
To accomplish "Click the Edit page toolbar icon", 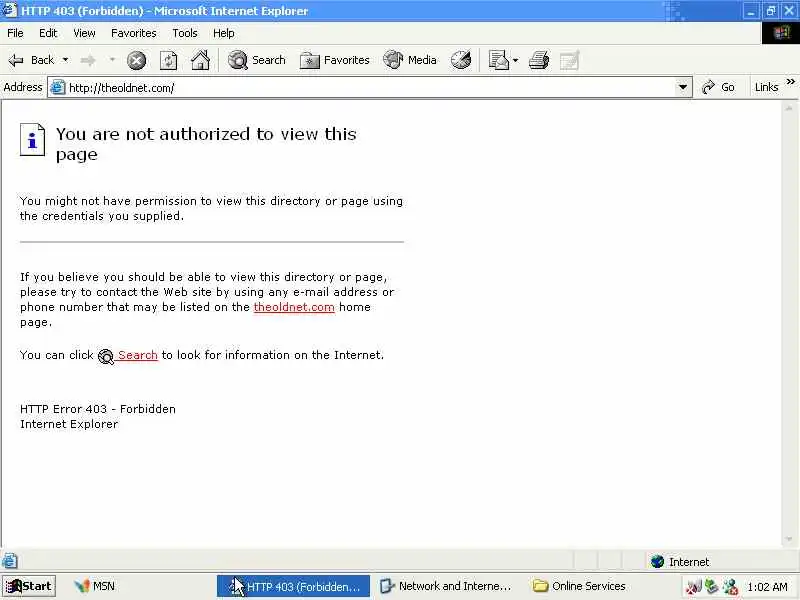I will click(569, 60).
